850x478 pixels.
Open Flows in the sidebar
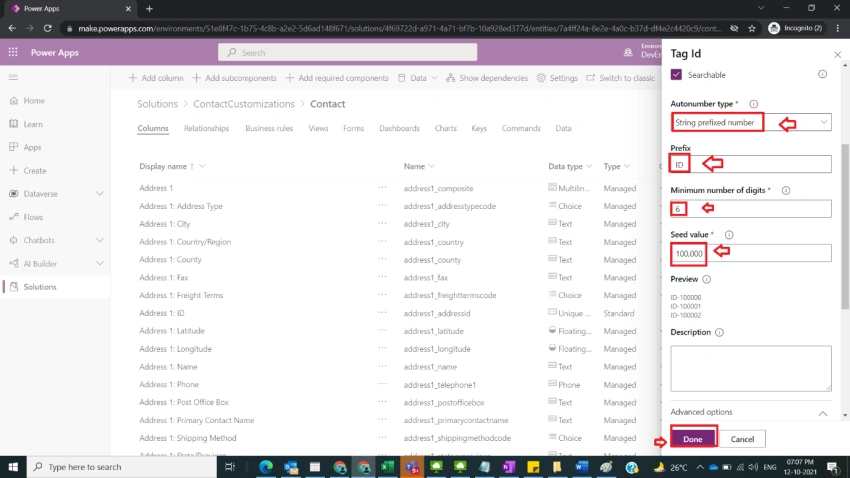(x=33, y=217)
